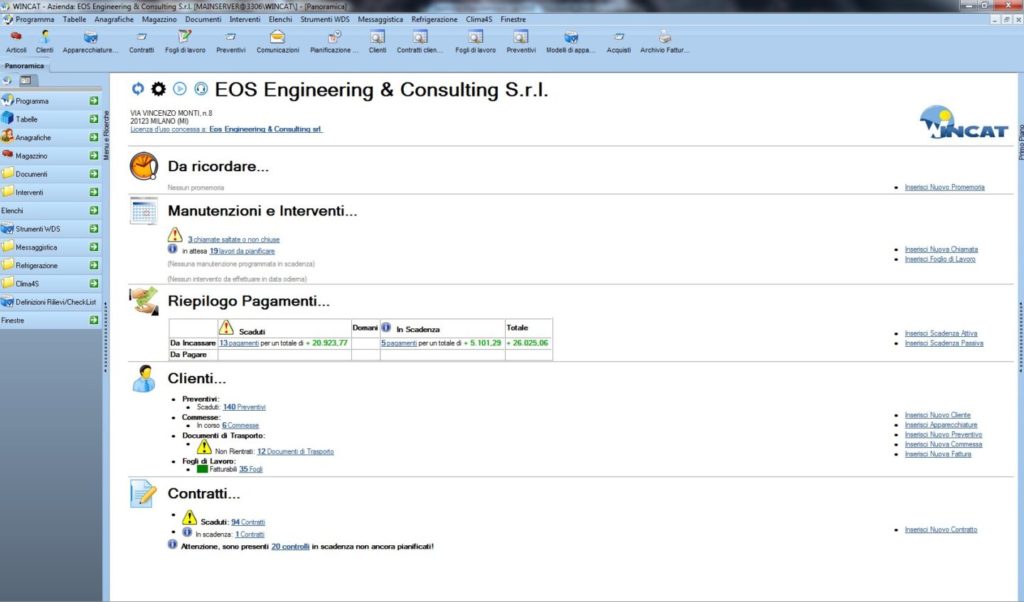Click Strumenti WDS icon in the sidebar
Screen dimensions: 1024x602
[x=7, y=229]
